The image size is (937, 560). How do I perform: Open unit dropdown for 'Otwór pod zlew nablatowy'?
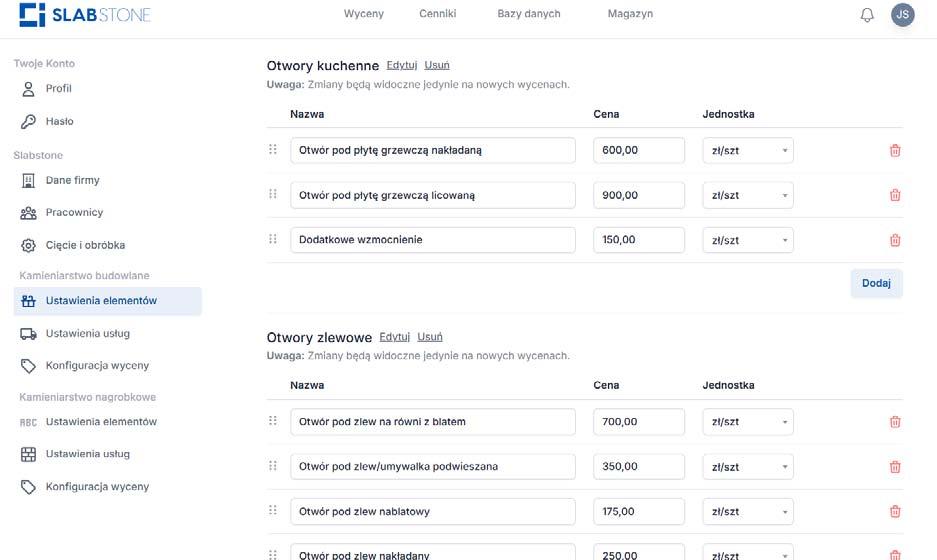click(748, 512)
